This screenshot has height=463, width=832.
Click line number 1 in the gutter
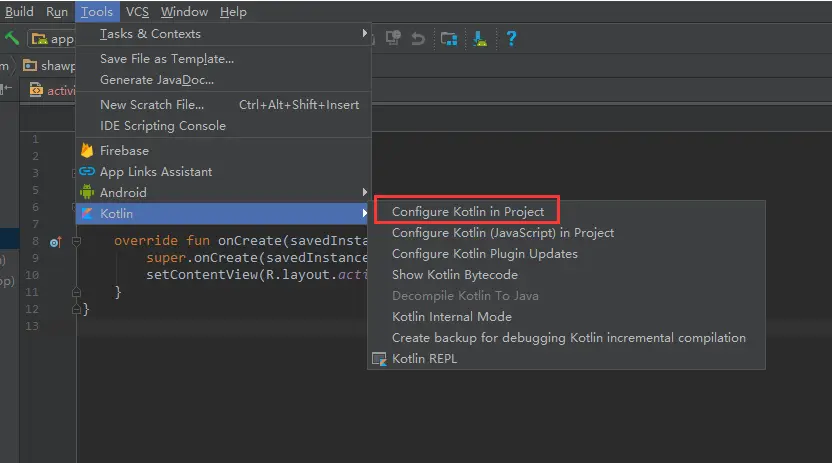(x=36, y=139)
